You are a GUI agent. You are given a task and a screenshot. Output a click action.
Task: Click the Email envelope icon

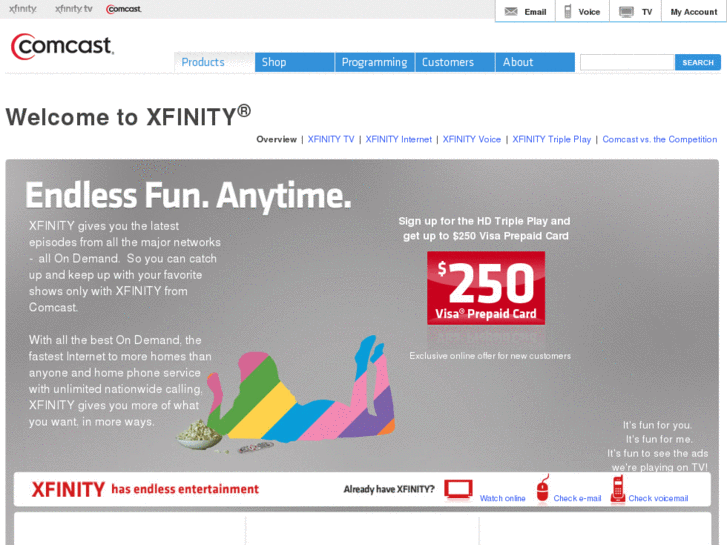tap(510, 12)
